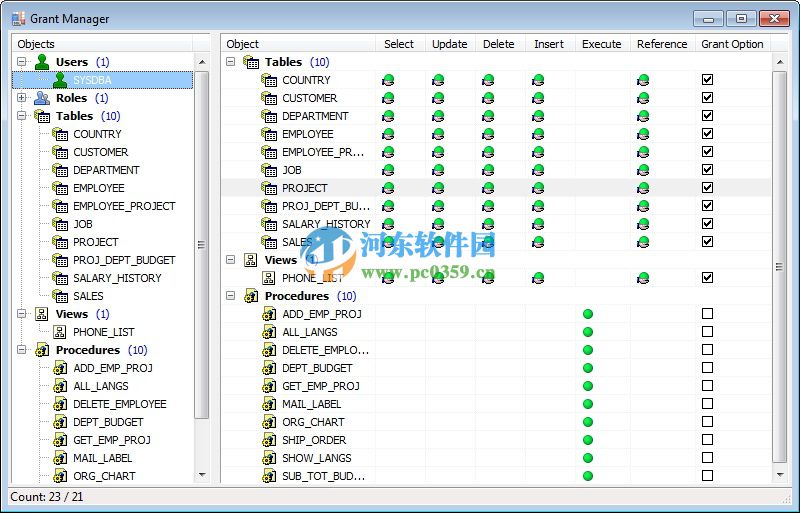
Task: Select the GET_EMP_PROJ row in right grid
Action: click(x=497, y=386)
